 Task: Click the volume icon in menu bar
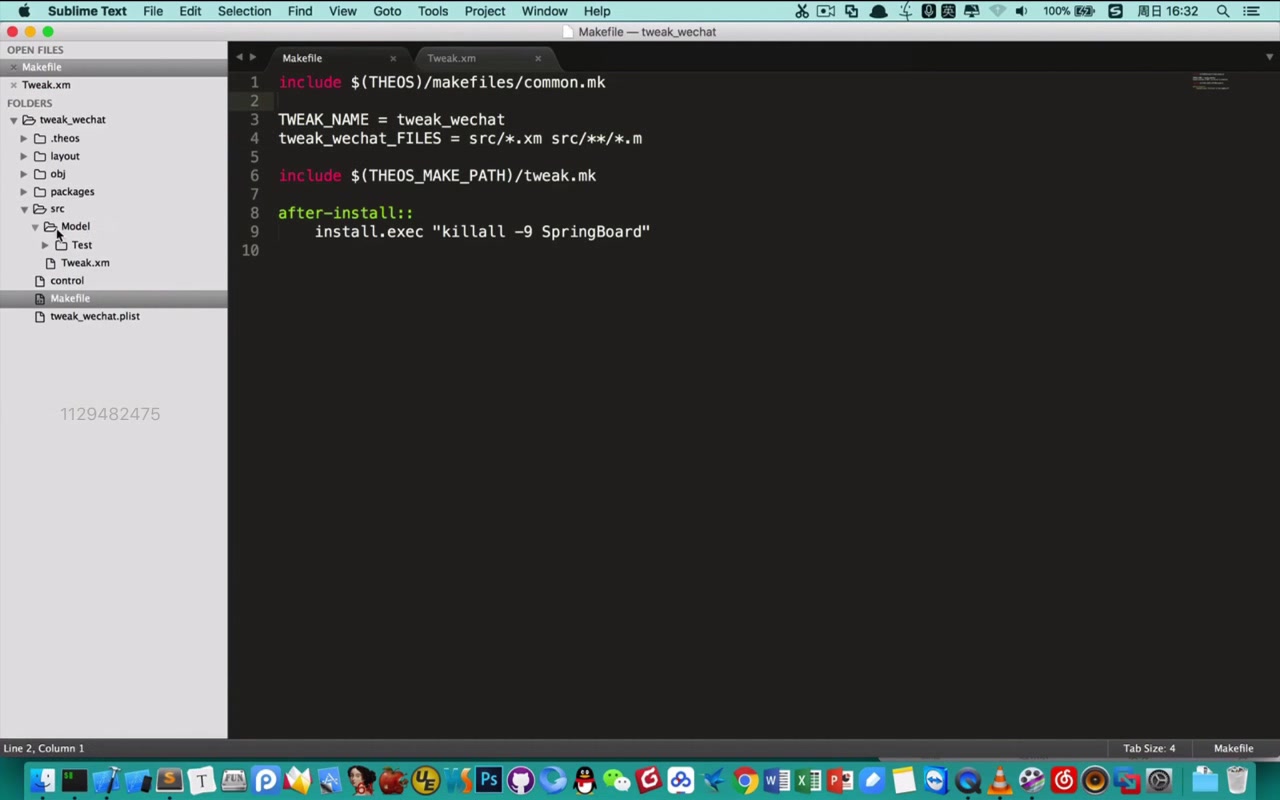click(x=1021, y=11)
